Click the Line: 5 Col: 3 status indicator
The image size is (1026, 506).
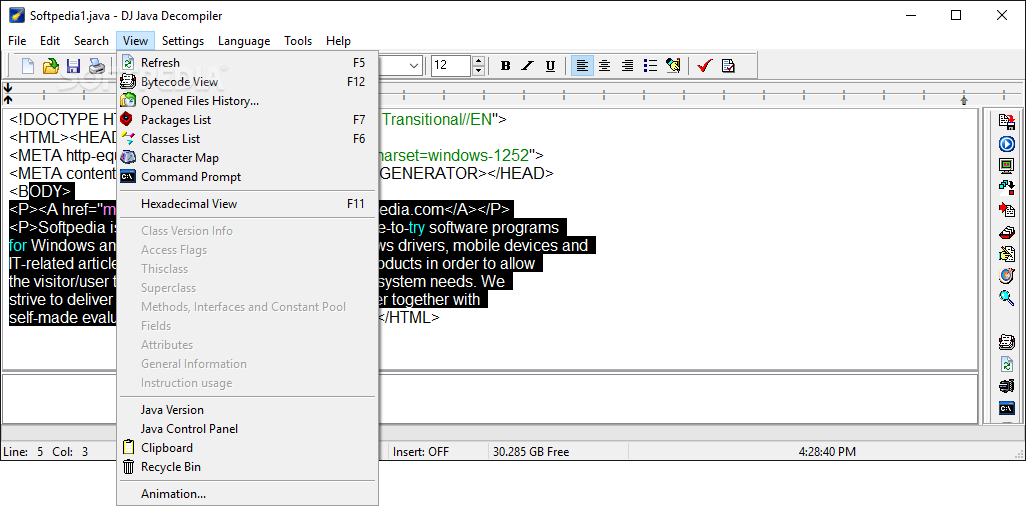click(46, 452)
